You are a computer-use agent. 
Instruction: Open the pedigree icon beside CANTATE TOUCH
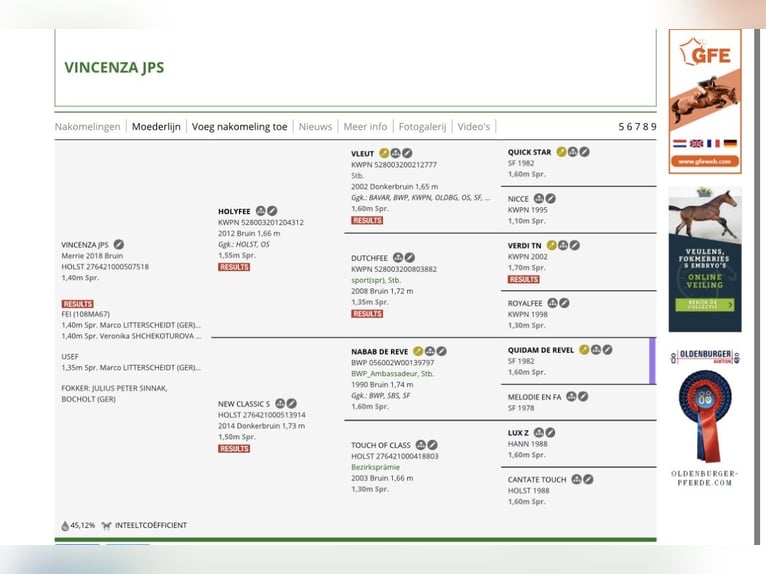(577, 479)
